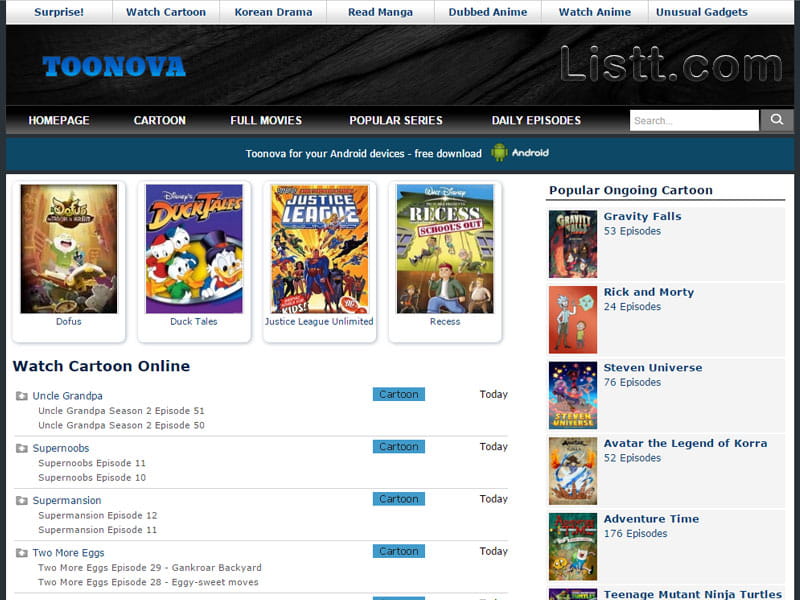
Task: Click the search input field
Action: [x=694, y=120]
